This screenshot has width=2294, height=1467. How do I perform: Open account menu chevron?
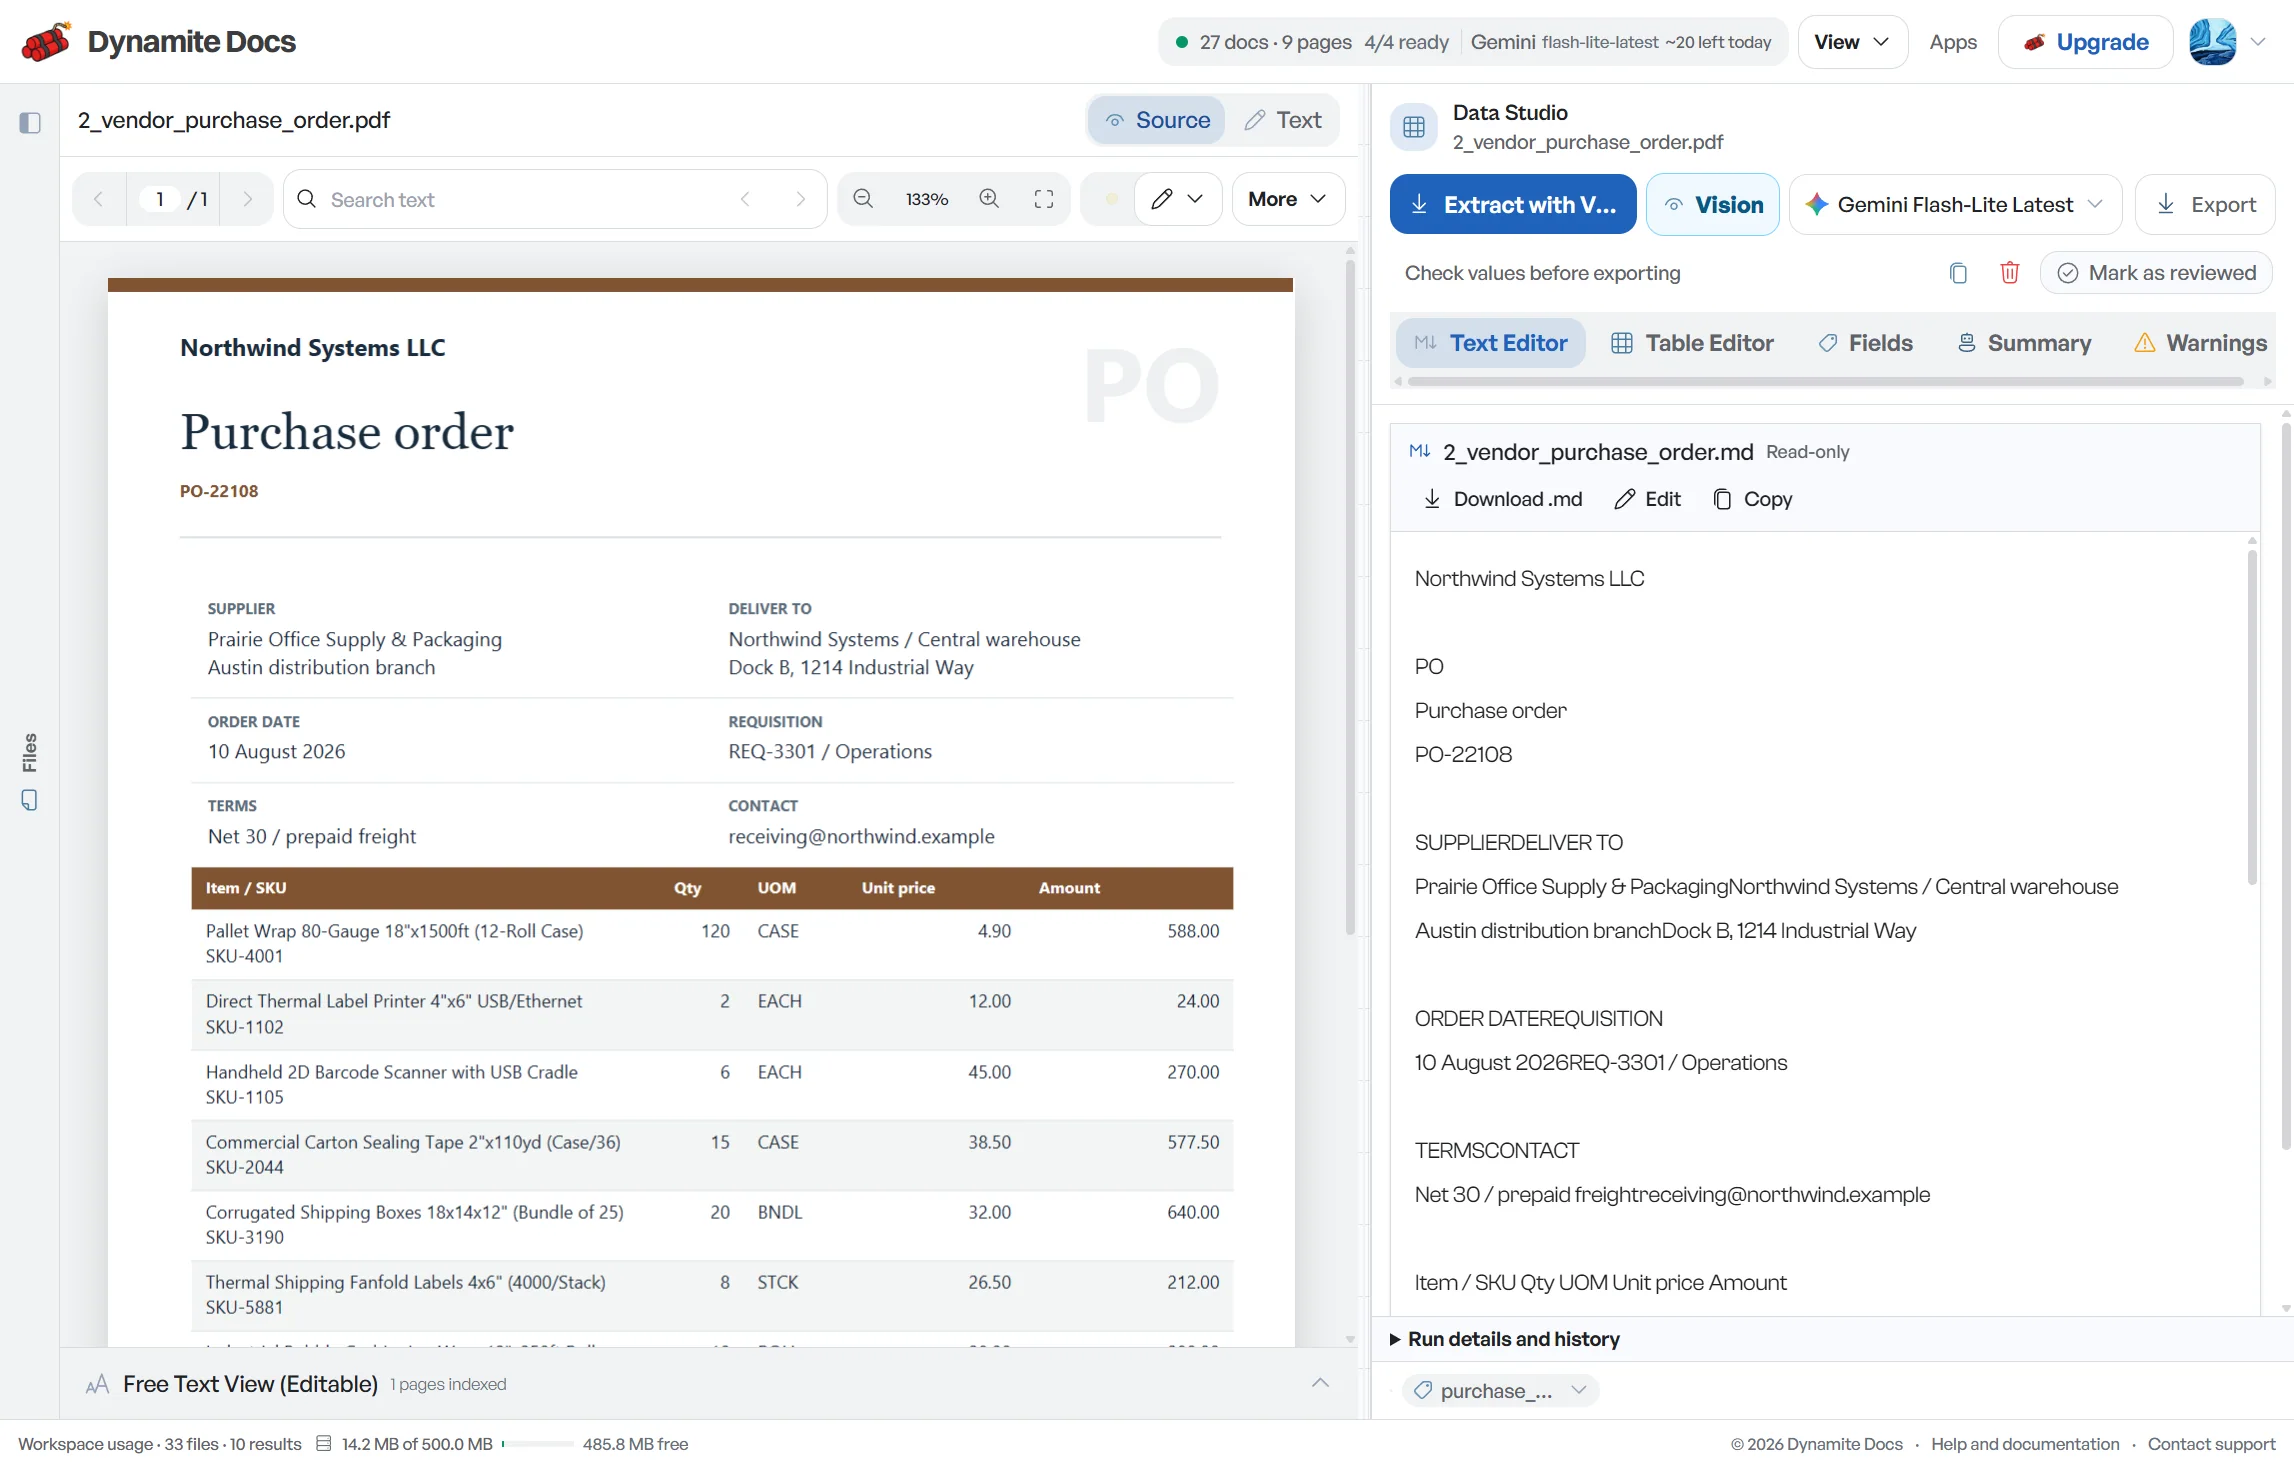click(2258, 42)
